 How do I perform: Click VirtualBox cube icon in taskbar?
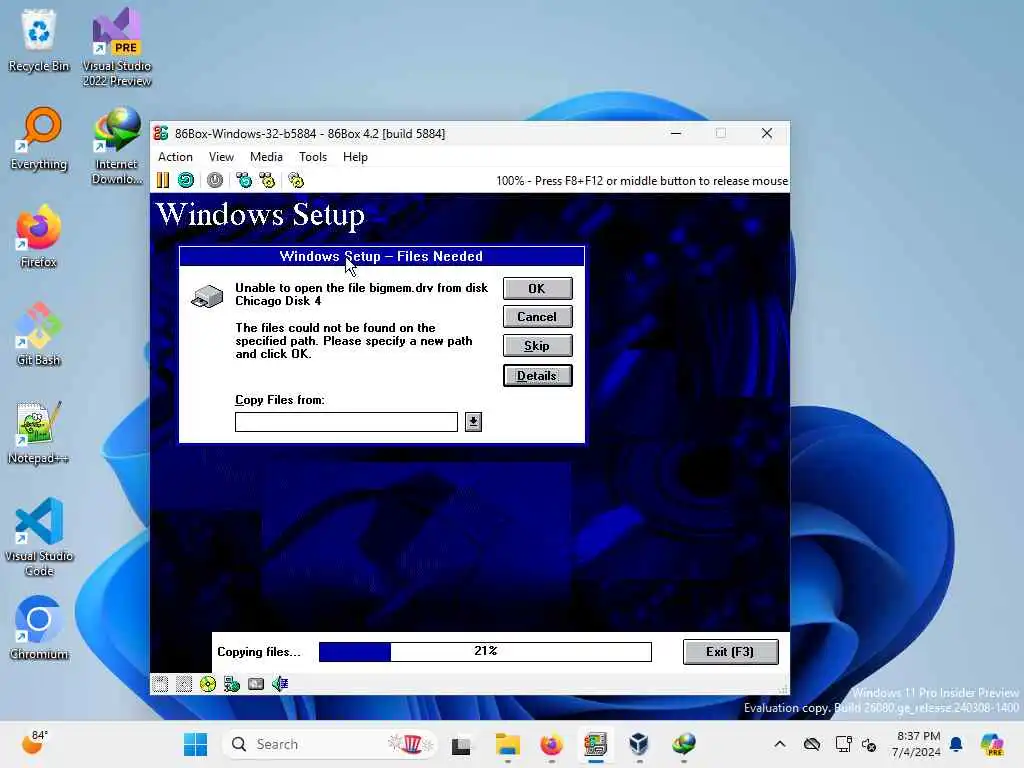click(639, 744)
